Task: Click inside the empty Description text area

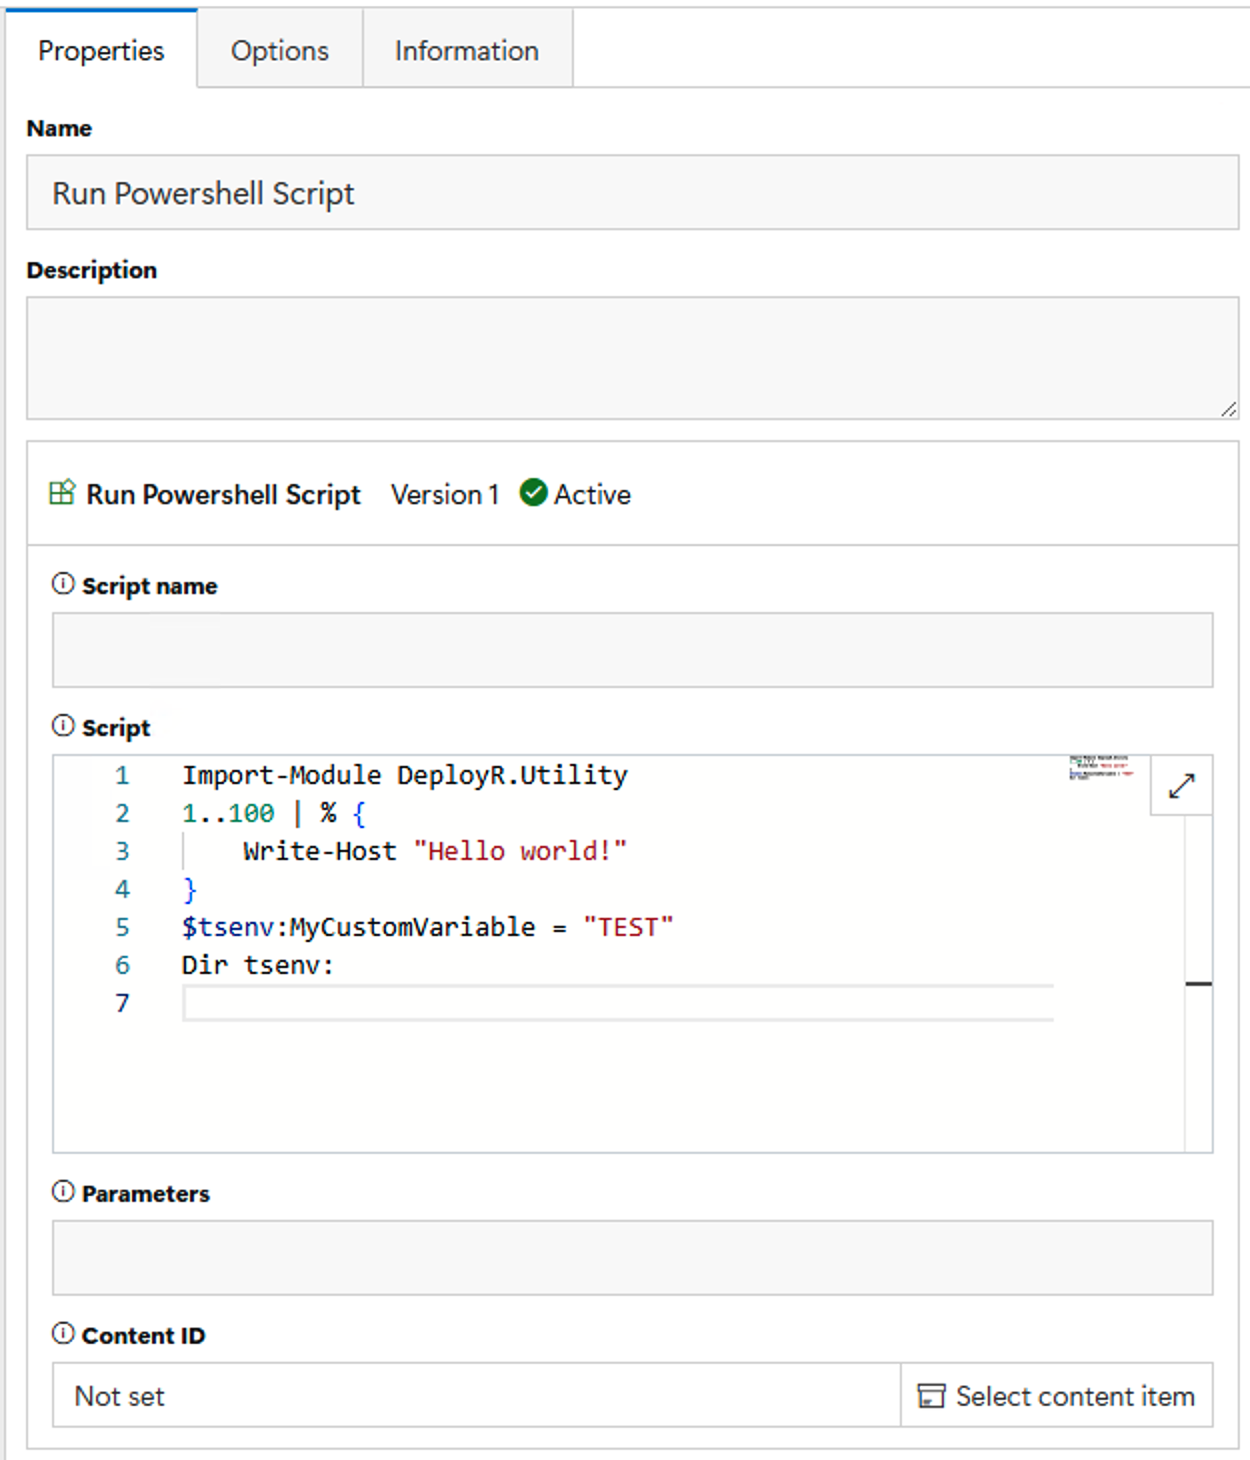Action: 632,357
